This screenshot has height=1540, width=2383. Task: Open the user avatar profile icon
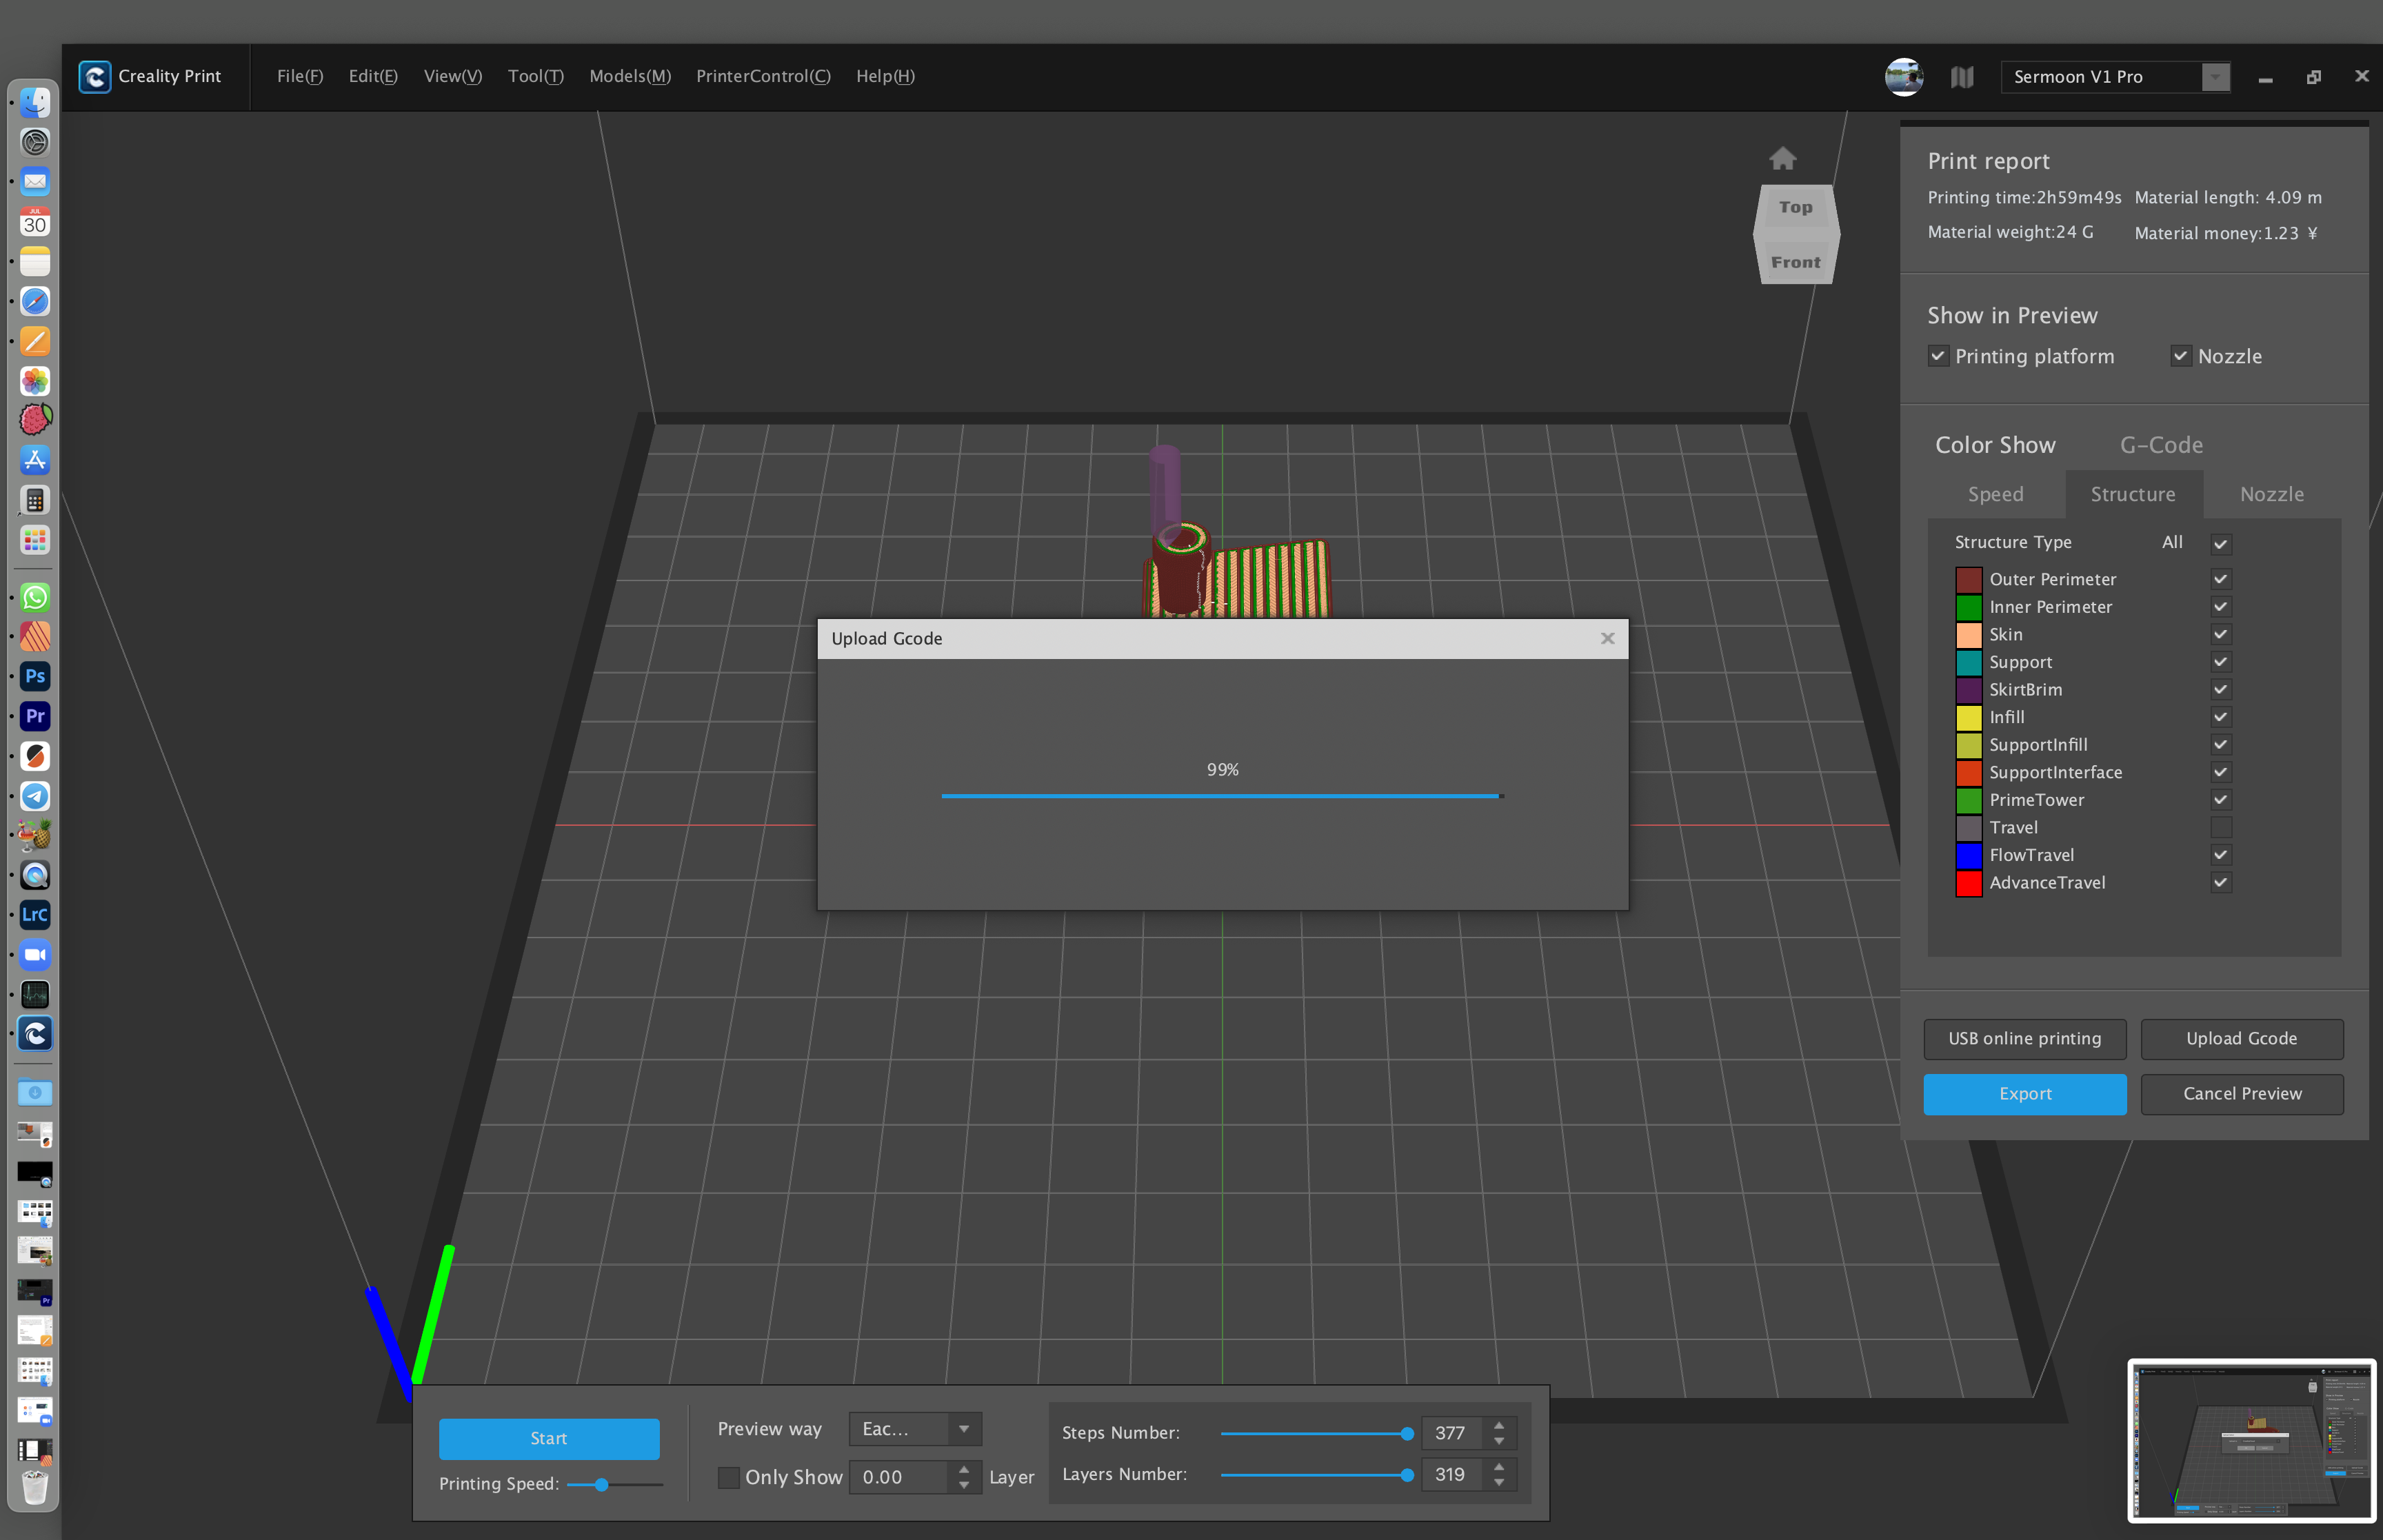pos(1903,77)
